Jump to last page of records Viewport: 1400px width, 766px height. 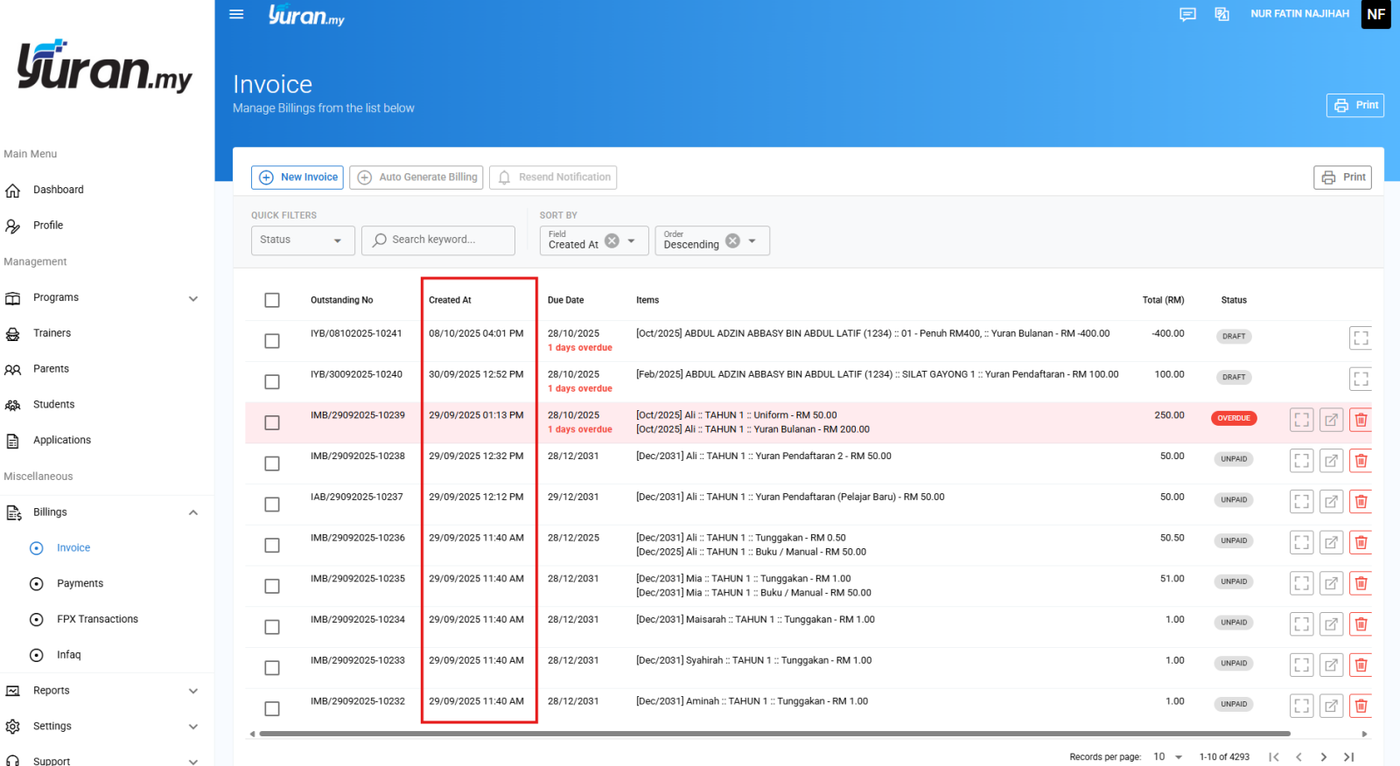click(1348, 757)
